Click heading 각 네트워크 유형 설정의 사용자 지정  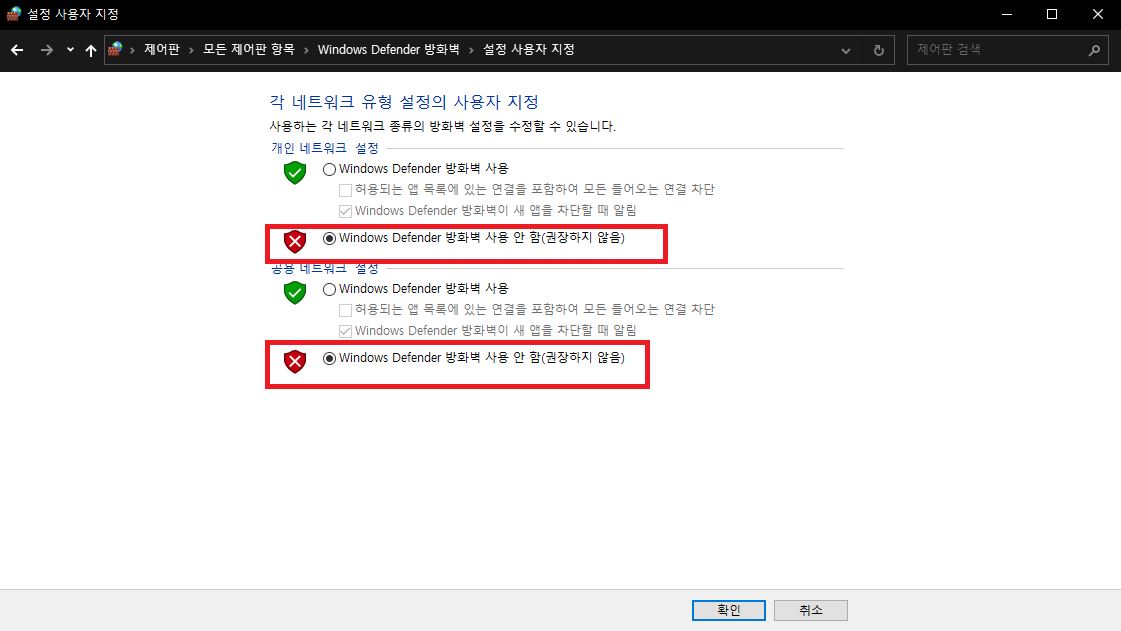(x=404, y=102)
